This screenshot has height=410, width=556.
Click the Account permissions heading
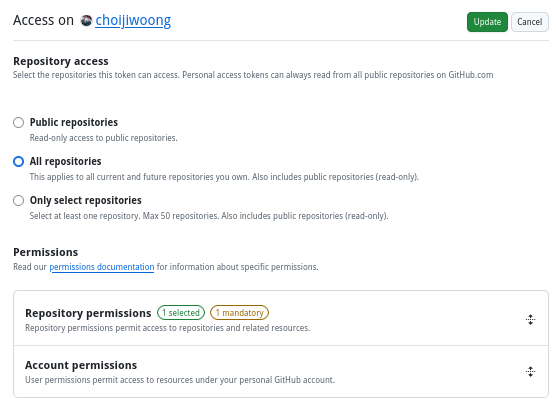pos(81,365)
